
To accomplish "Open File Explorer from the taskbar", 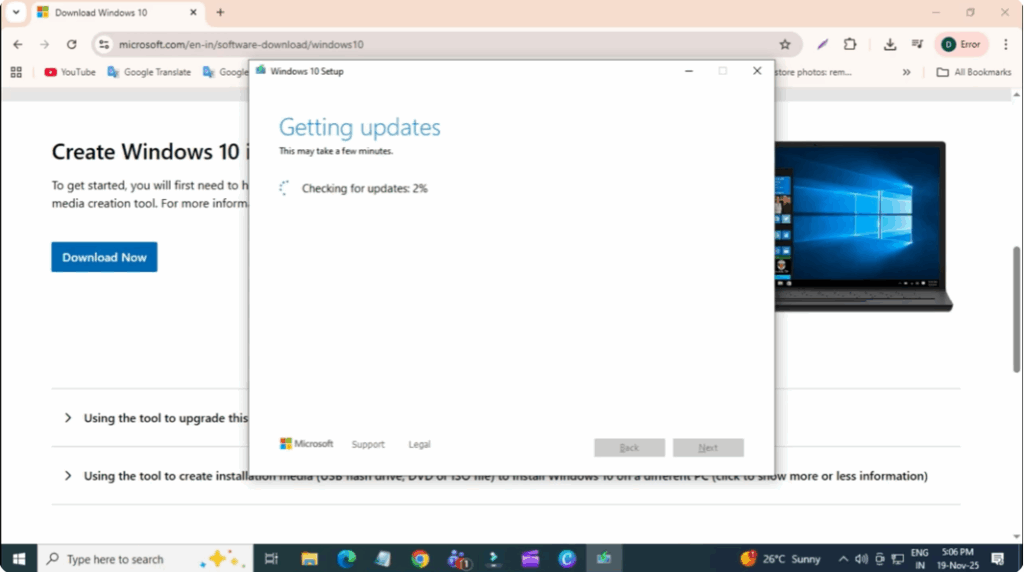I will pyautogui.click(x=309, y=559).
